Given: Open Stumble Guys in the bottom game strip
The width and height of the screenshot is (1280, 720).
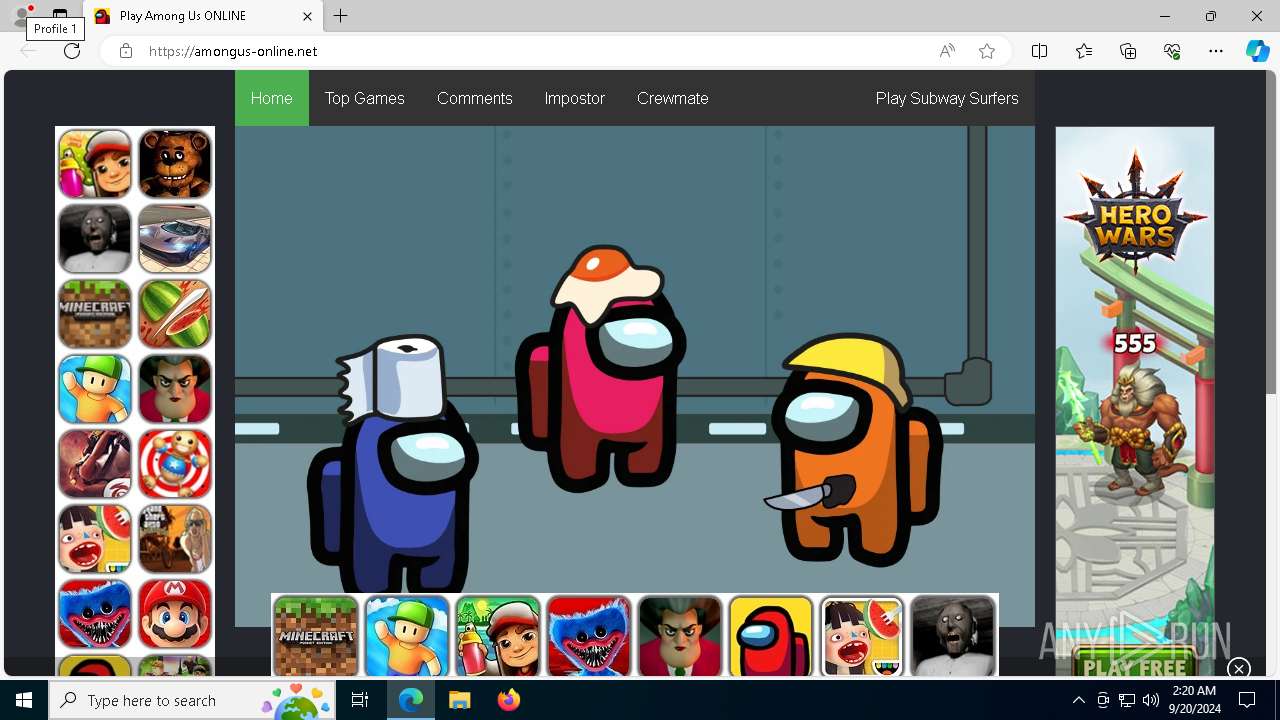Looking at the screenshot, I should [407, 636].
